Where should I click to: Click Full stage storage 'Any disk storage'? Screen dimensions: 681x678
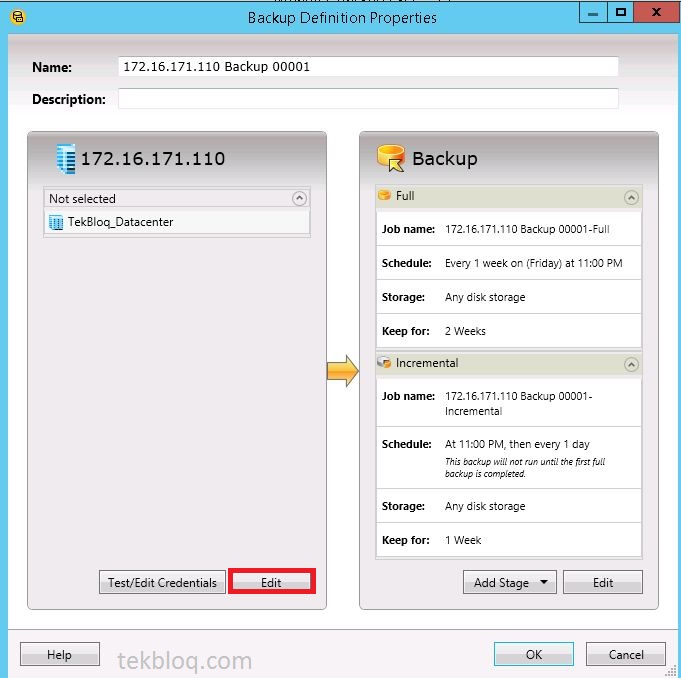click(x=485, y=297)
